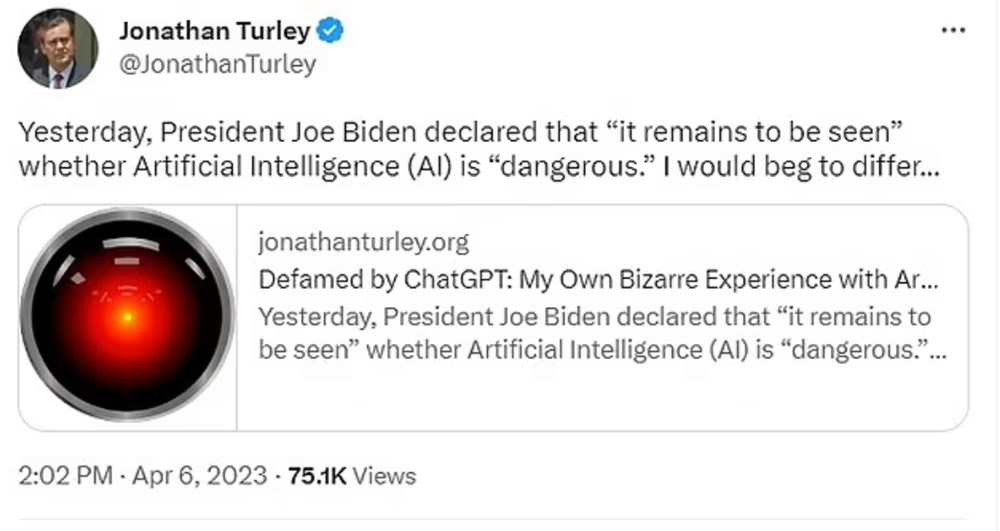Click the glowing red center of the lens image
Screen dimensions: 1000x531
pos(127,317)
